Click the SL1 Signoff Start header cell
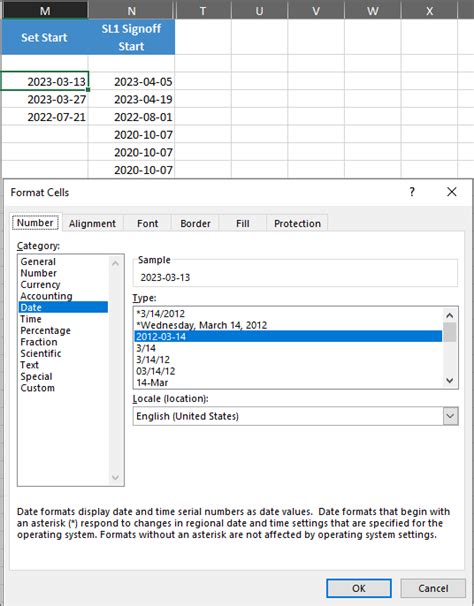Image resolution: width=474 pixels, height=606 pixels. (x=131, y=37)
